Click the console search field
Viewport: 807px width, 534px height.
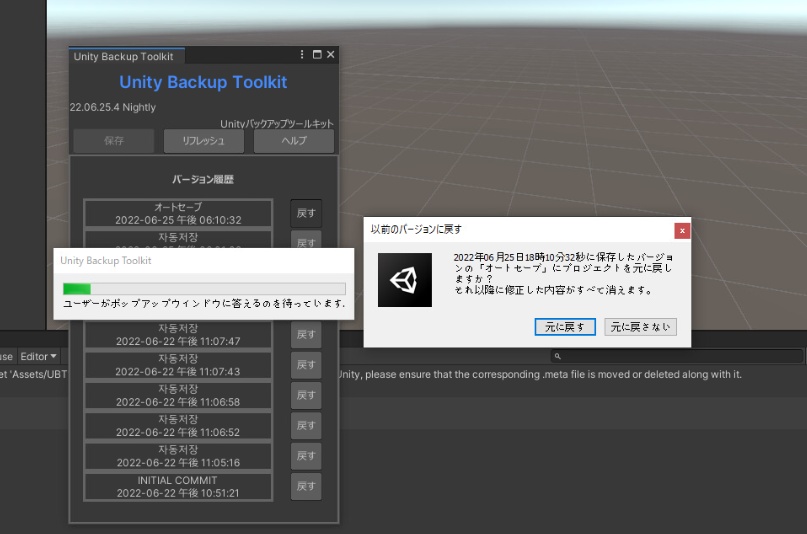pos(677,356)
